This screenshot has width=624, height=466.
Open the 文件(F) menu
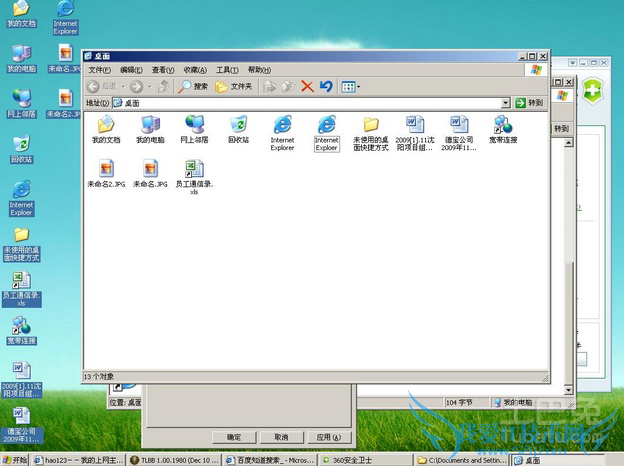pos(99,70)
